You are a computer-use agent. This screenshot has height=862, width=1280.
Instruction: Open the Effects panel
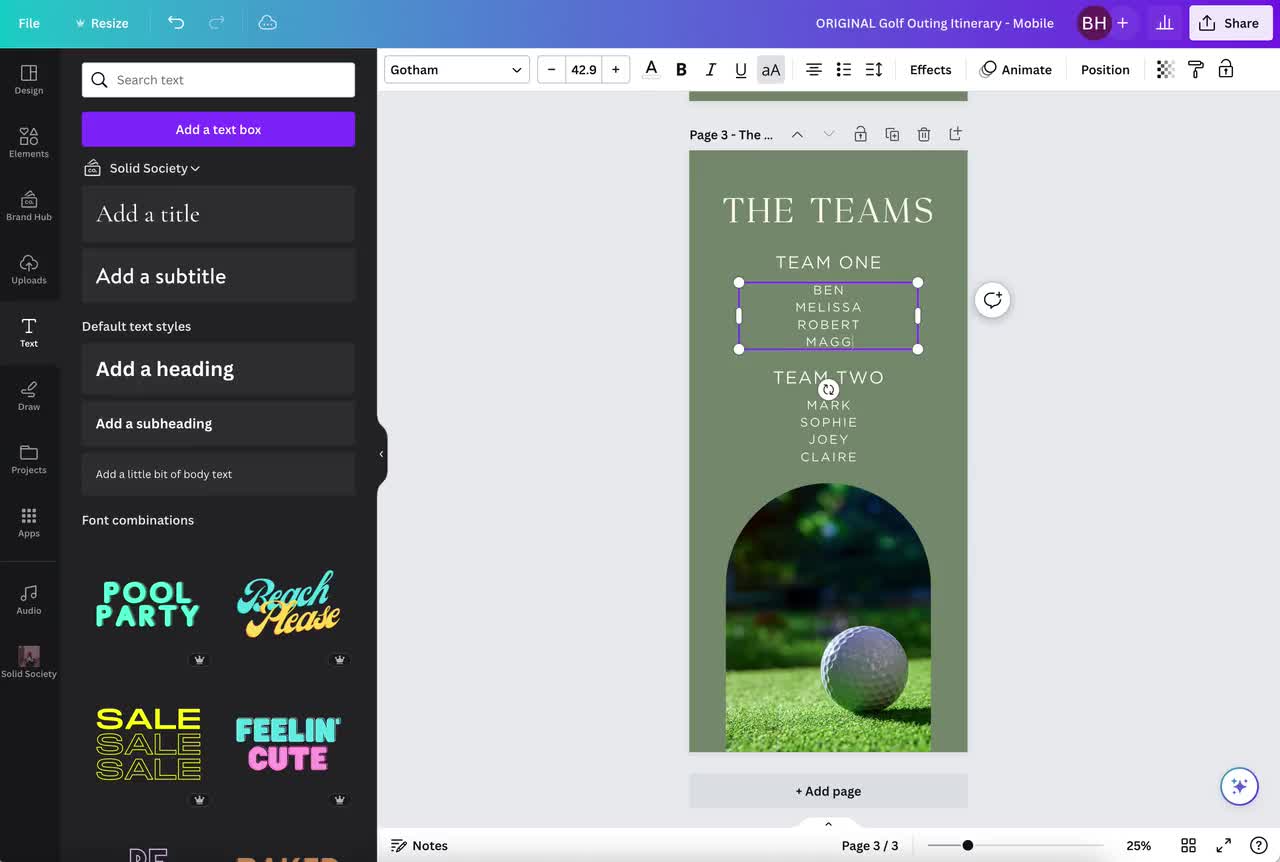(x=930, y=69)
